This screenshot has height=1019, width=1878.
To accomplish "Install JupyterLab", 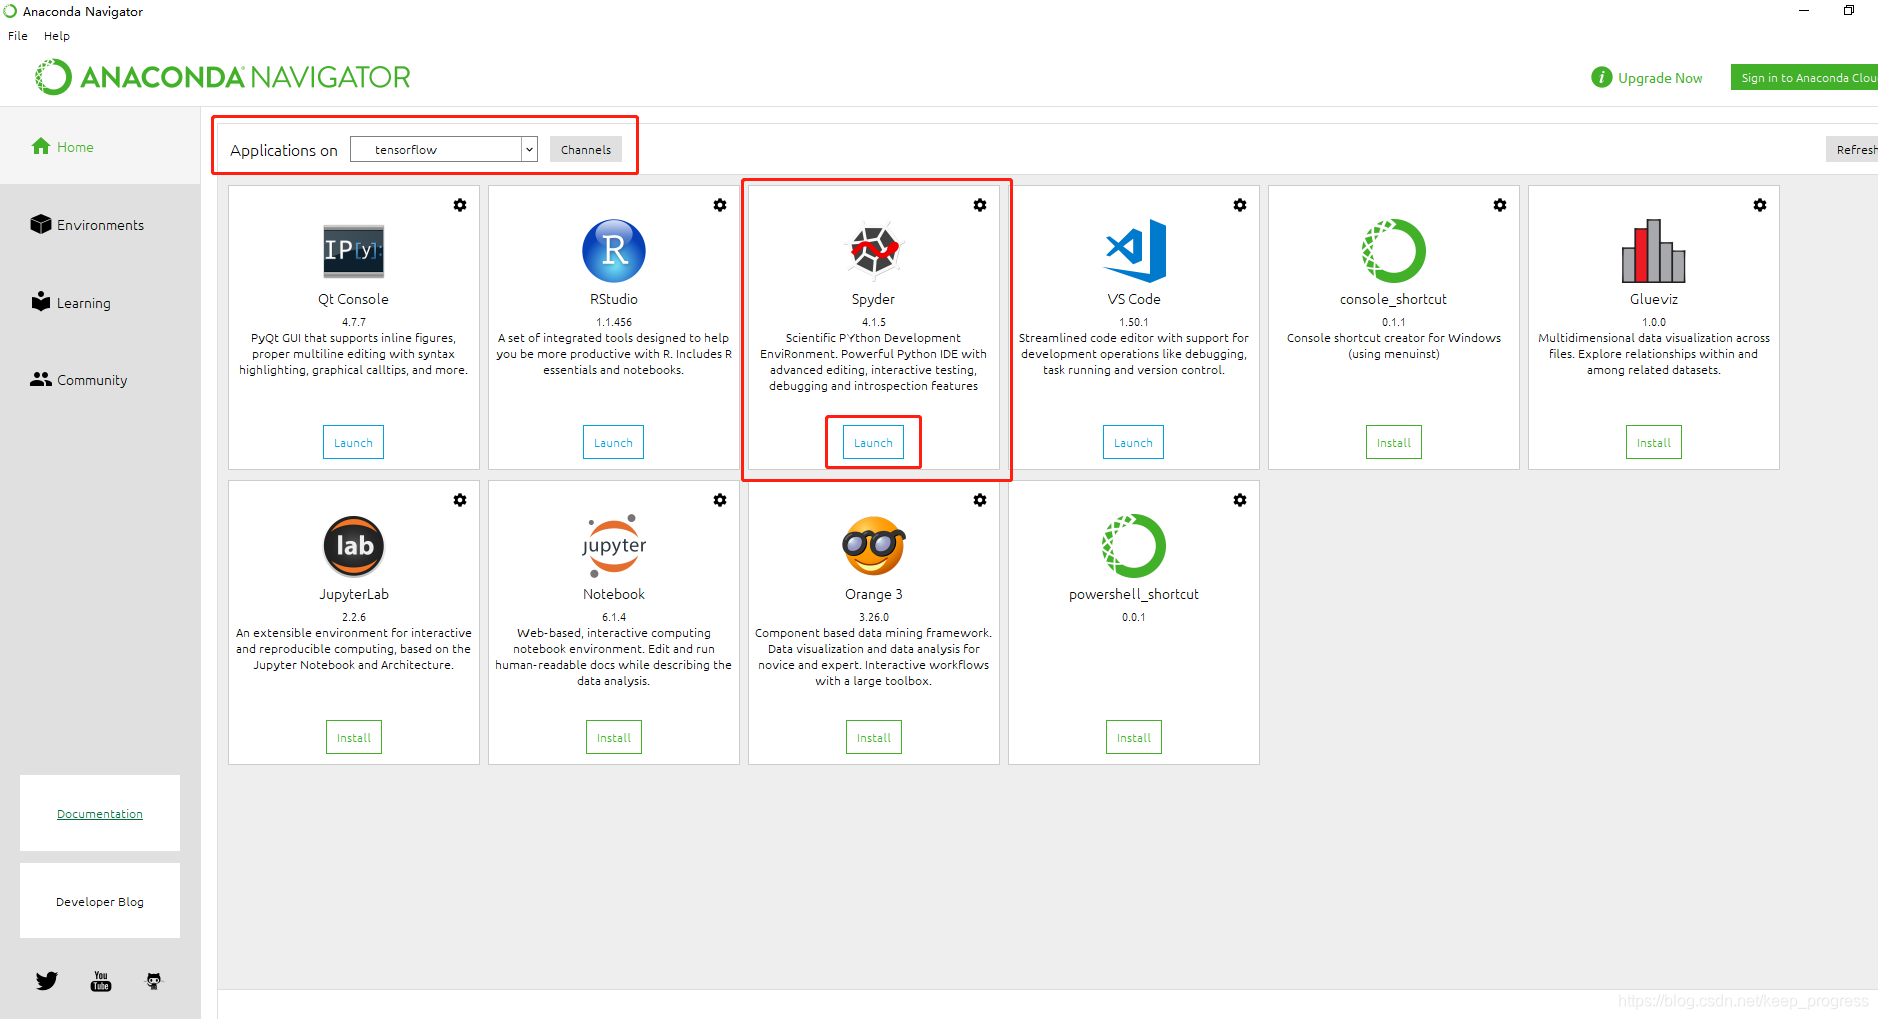I will 354,737.
